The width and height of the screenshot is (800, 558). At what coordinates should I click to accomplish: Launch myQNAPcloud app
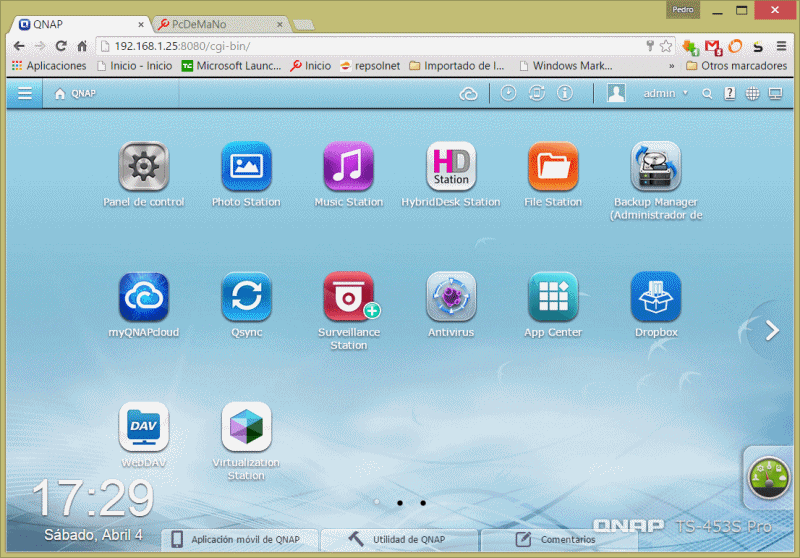(143, 297)
